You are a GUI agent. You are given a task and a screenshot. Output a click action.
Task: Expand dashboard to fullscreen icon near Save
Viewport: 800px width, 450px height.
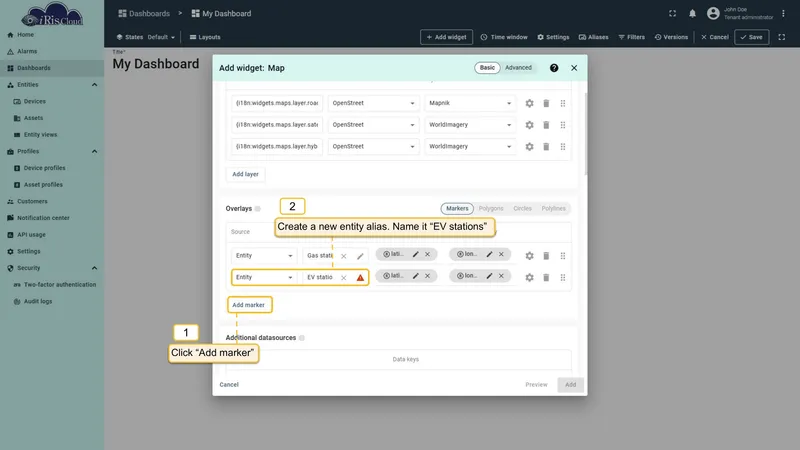pyautogui.click(x=782, y=37)
